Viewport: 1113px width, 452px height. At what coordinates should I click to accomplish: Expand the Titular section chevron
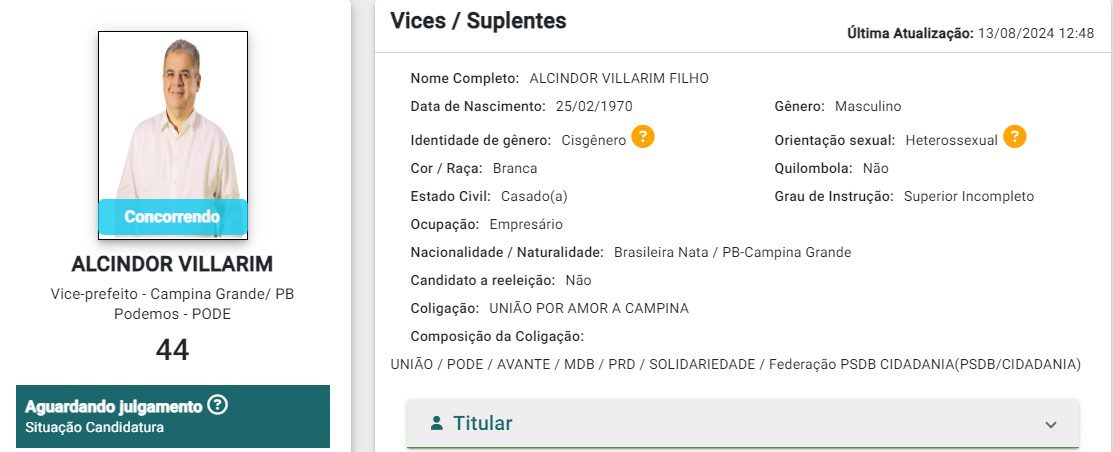click(x=1050, y=424)
